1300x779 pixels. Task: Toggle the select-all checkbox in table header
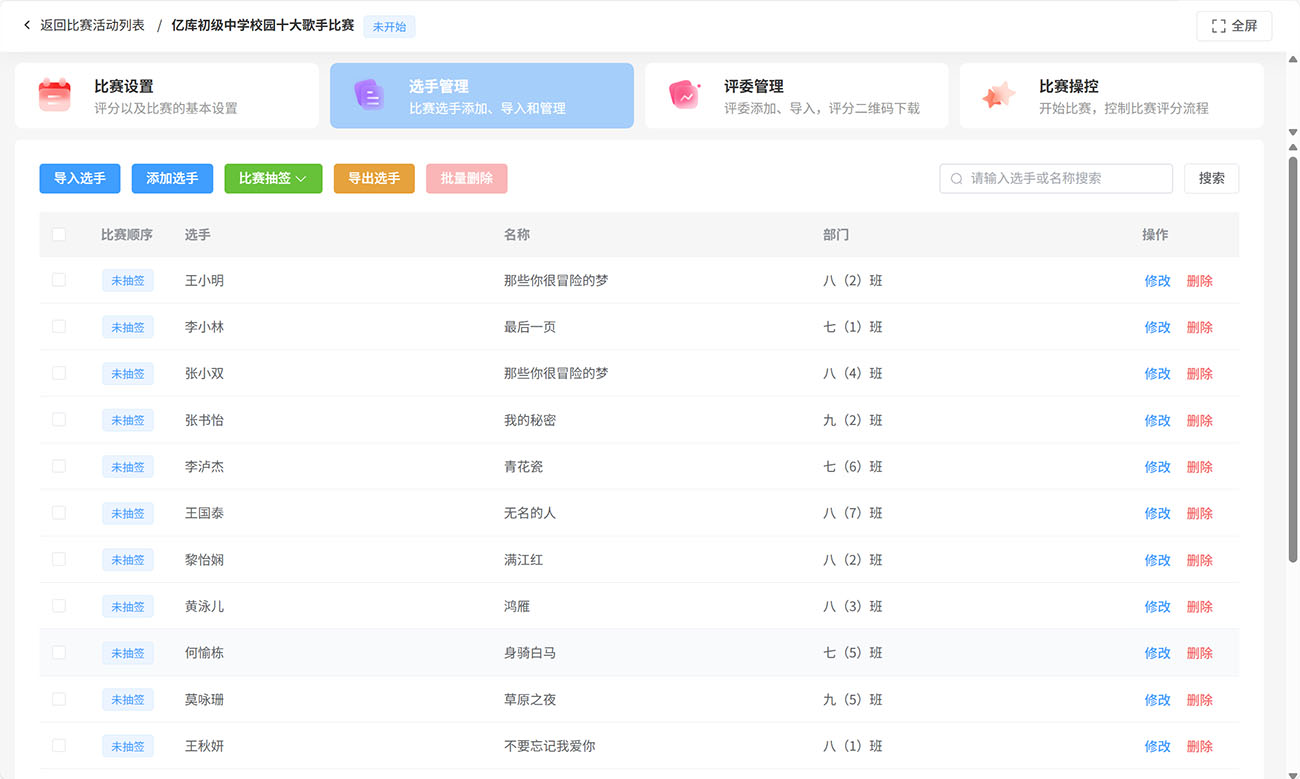(x=59, y=234)
